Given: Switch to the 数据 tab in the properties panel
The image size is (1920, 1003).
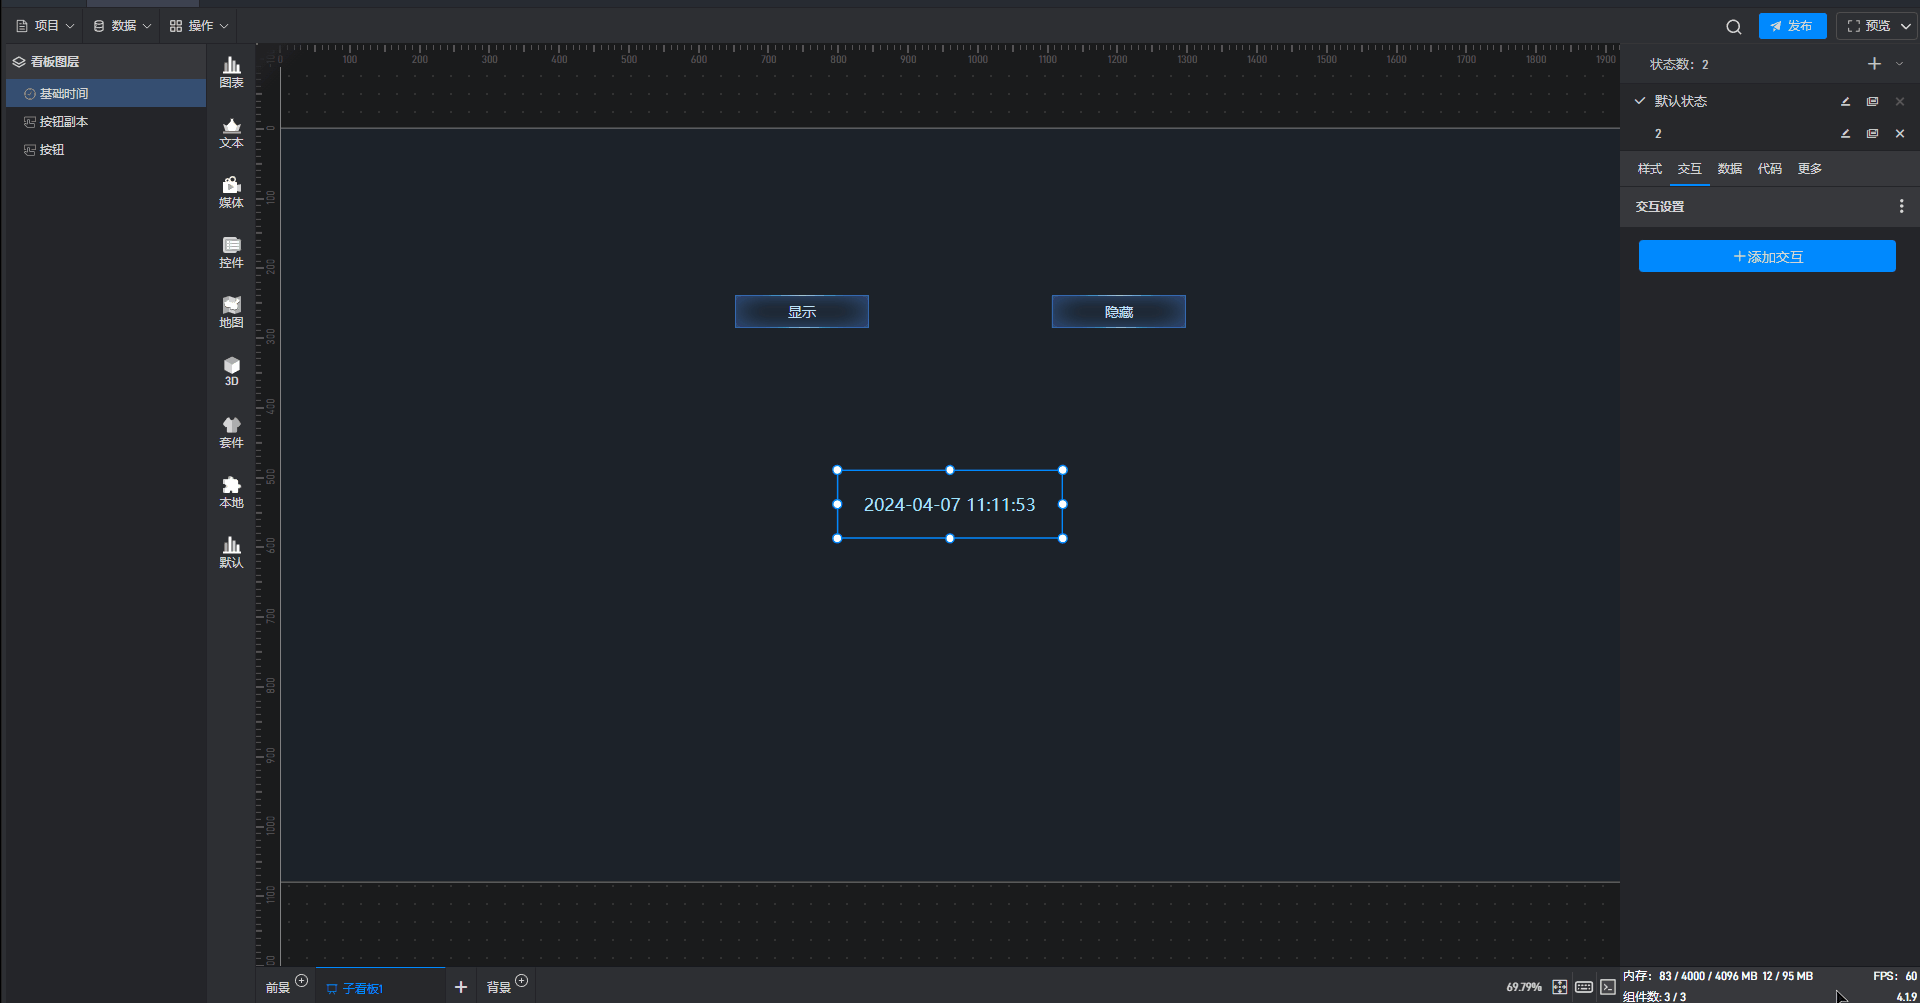Looking at the screenshot, I should click(x=1730, y=169).
